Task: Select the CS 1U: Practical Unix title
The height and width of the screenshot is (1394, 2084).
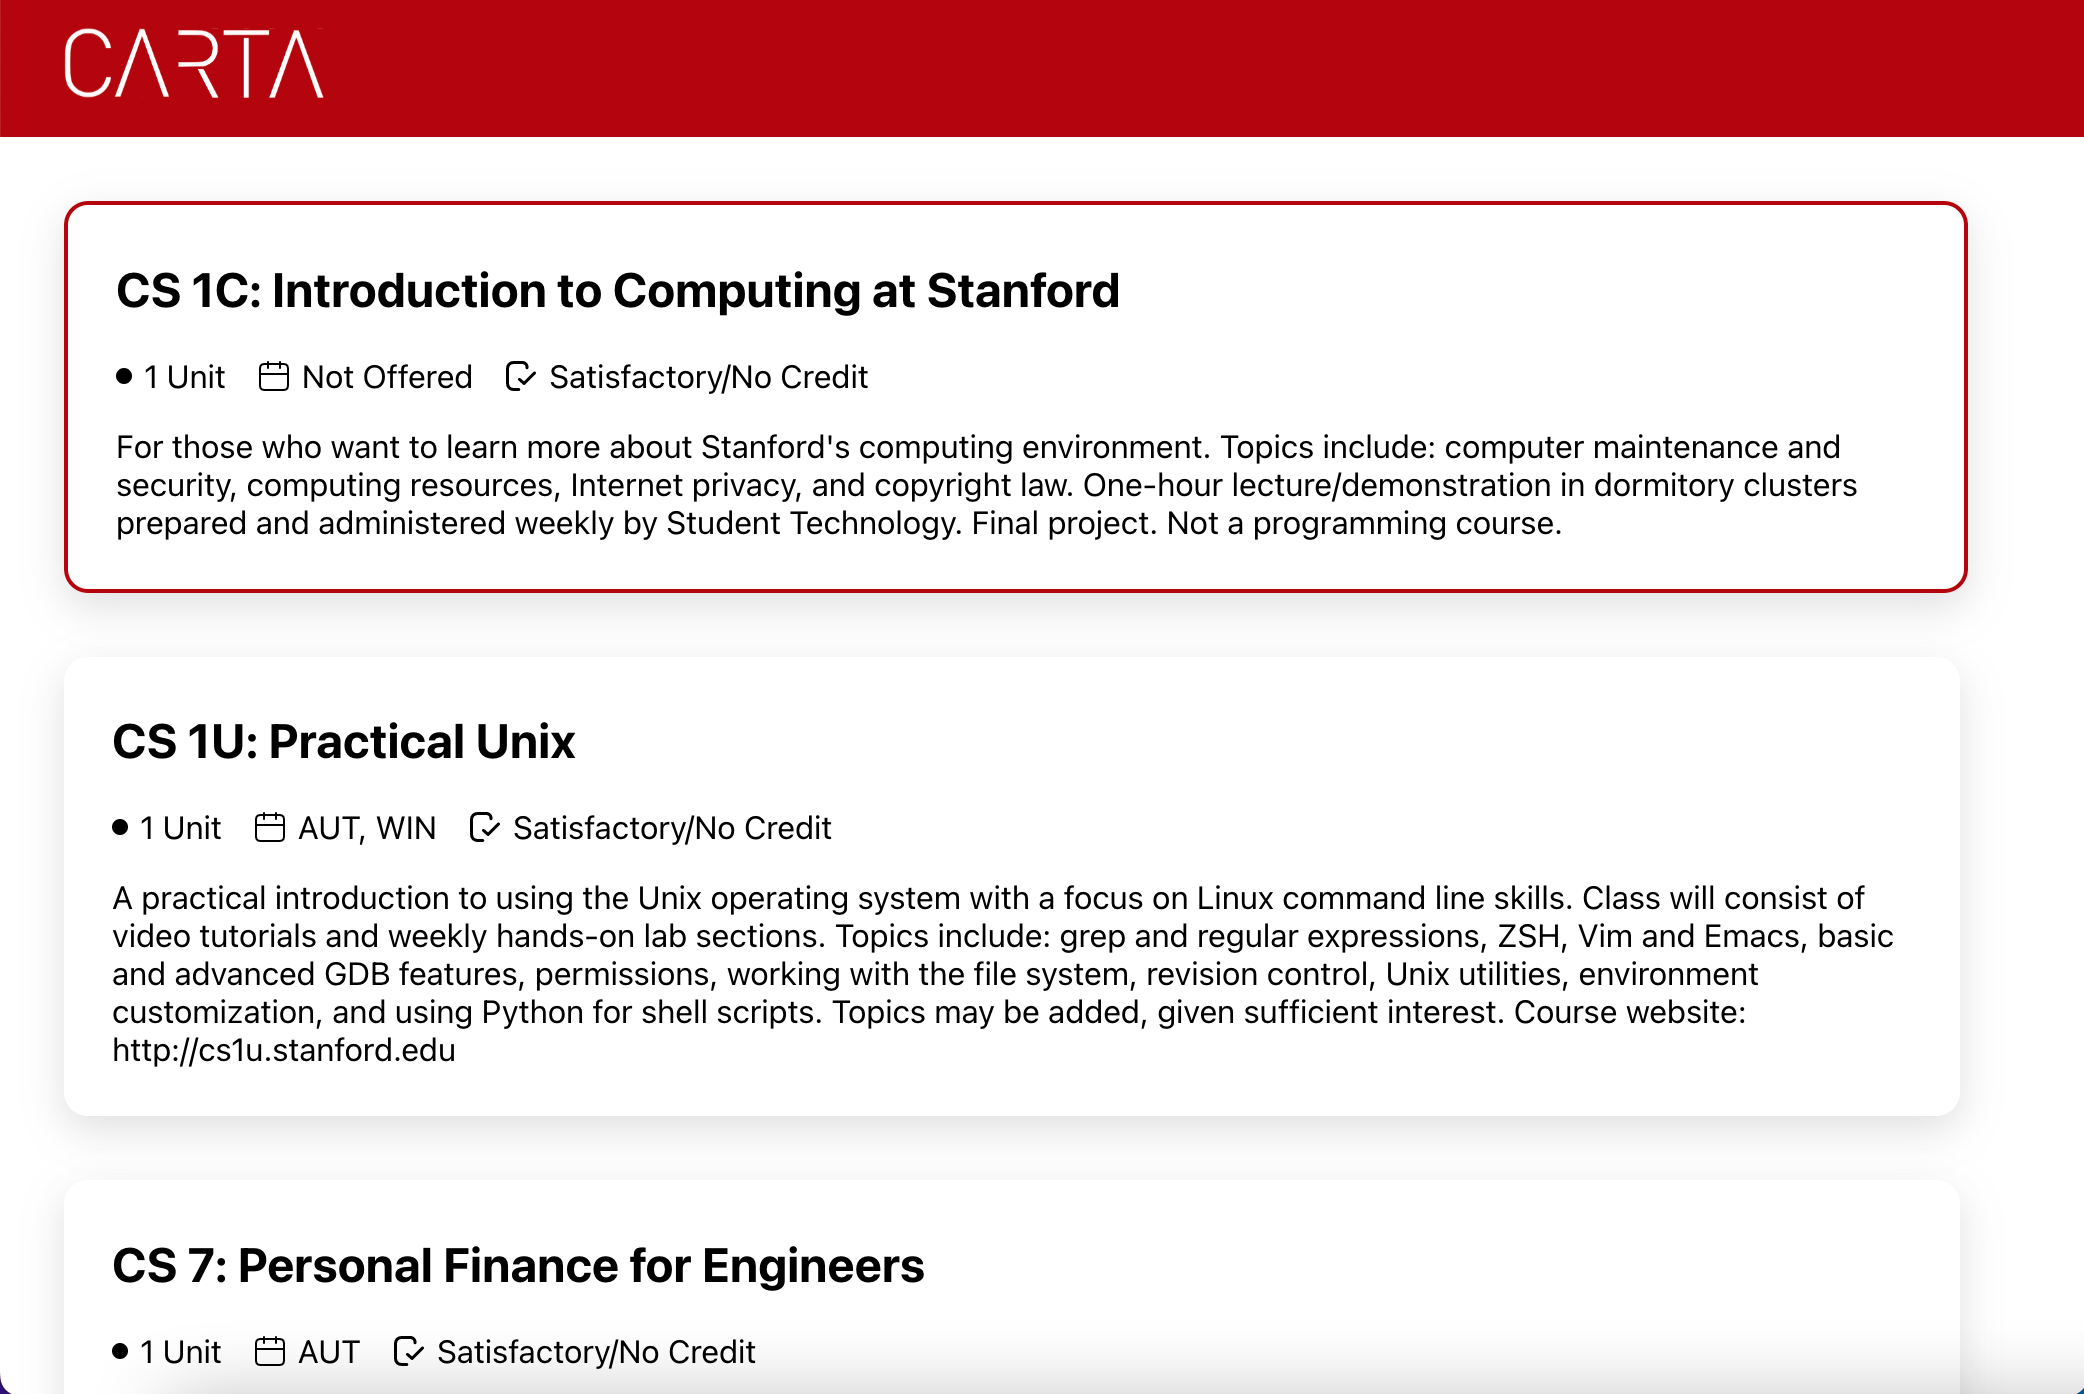Action: tap(345, 741)
